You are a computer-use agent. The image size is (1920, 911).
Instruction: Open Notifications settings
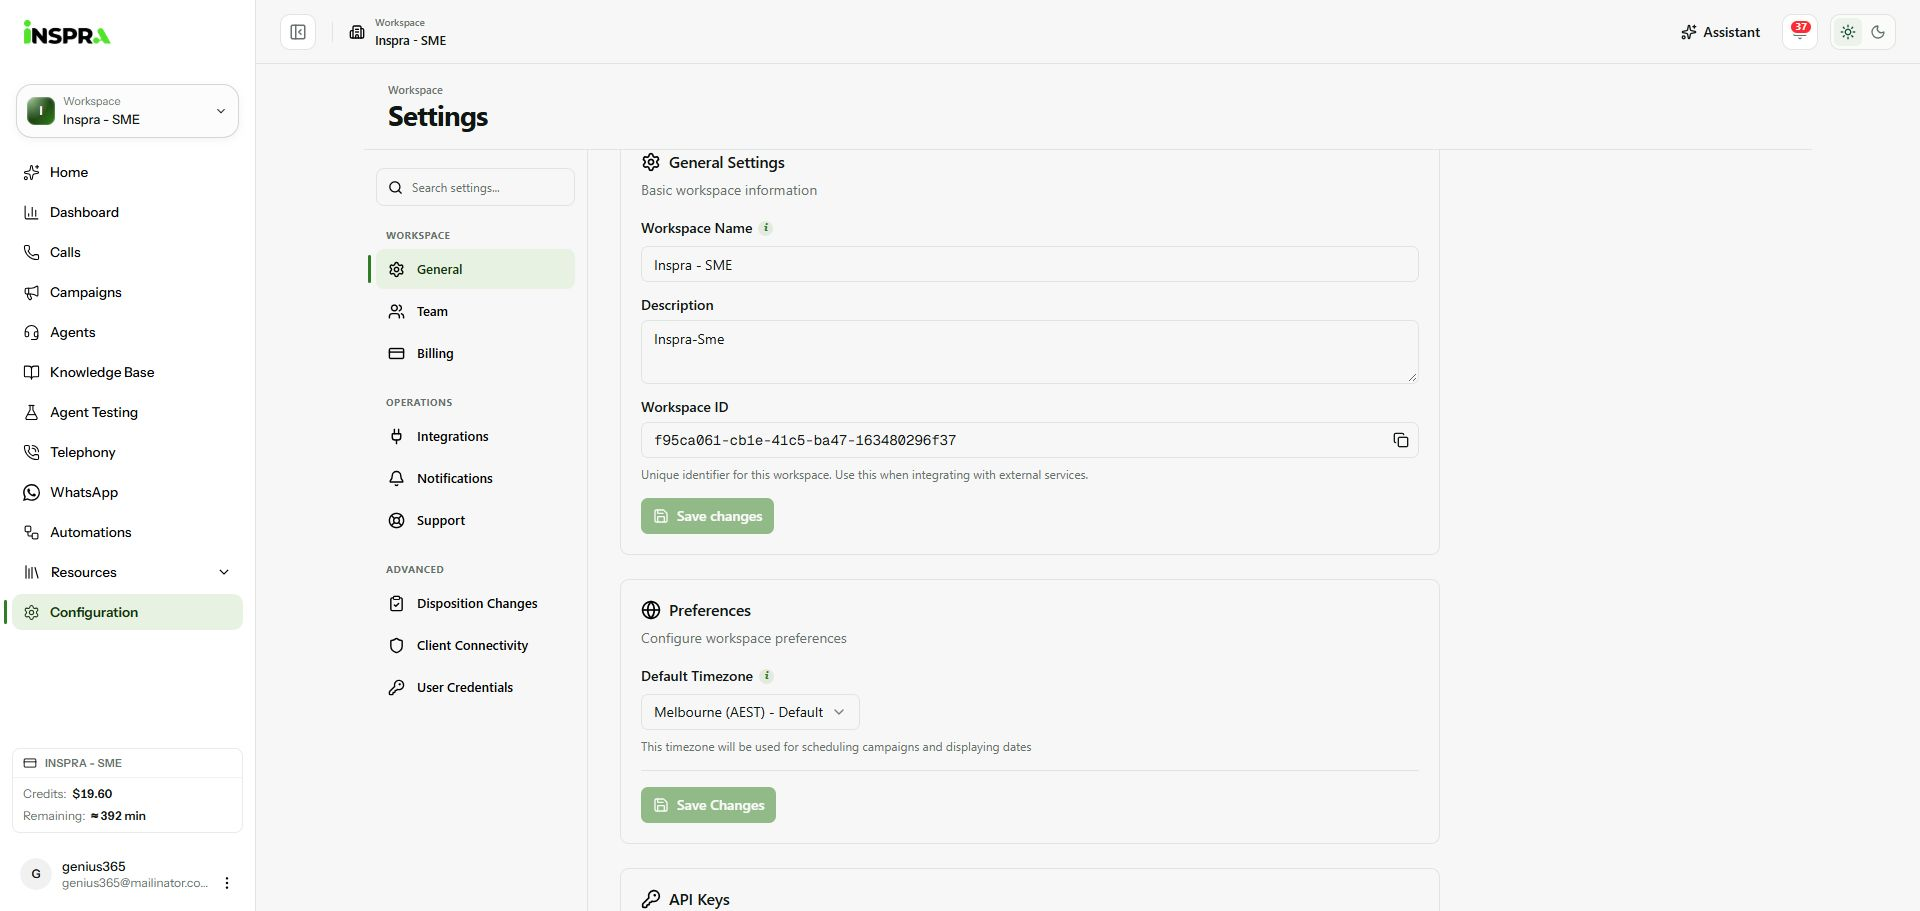(475, 478)
